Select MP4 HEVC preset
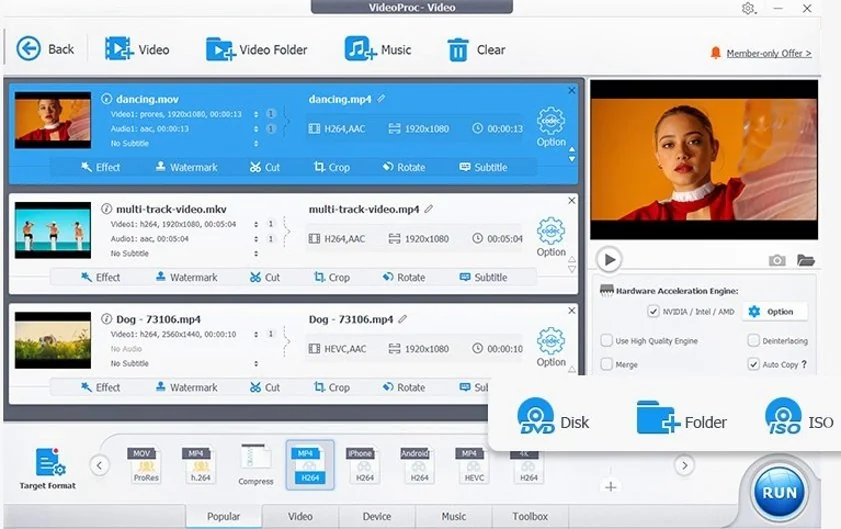 (x=474, y=465)
